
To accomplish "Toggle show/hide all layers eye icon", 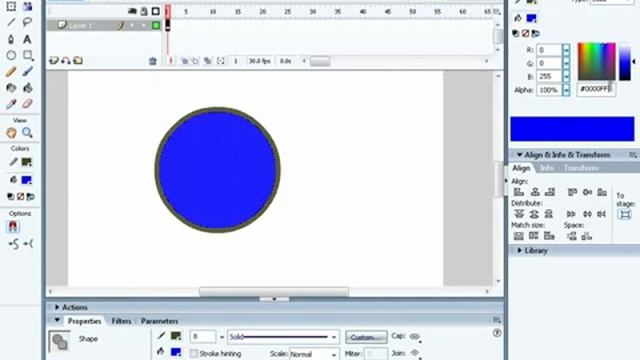I will (x=132, y=12).
